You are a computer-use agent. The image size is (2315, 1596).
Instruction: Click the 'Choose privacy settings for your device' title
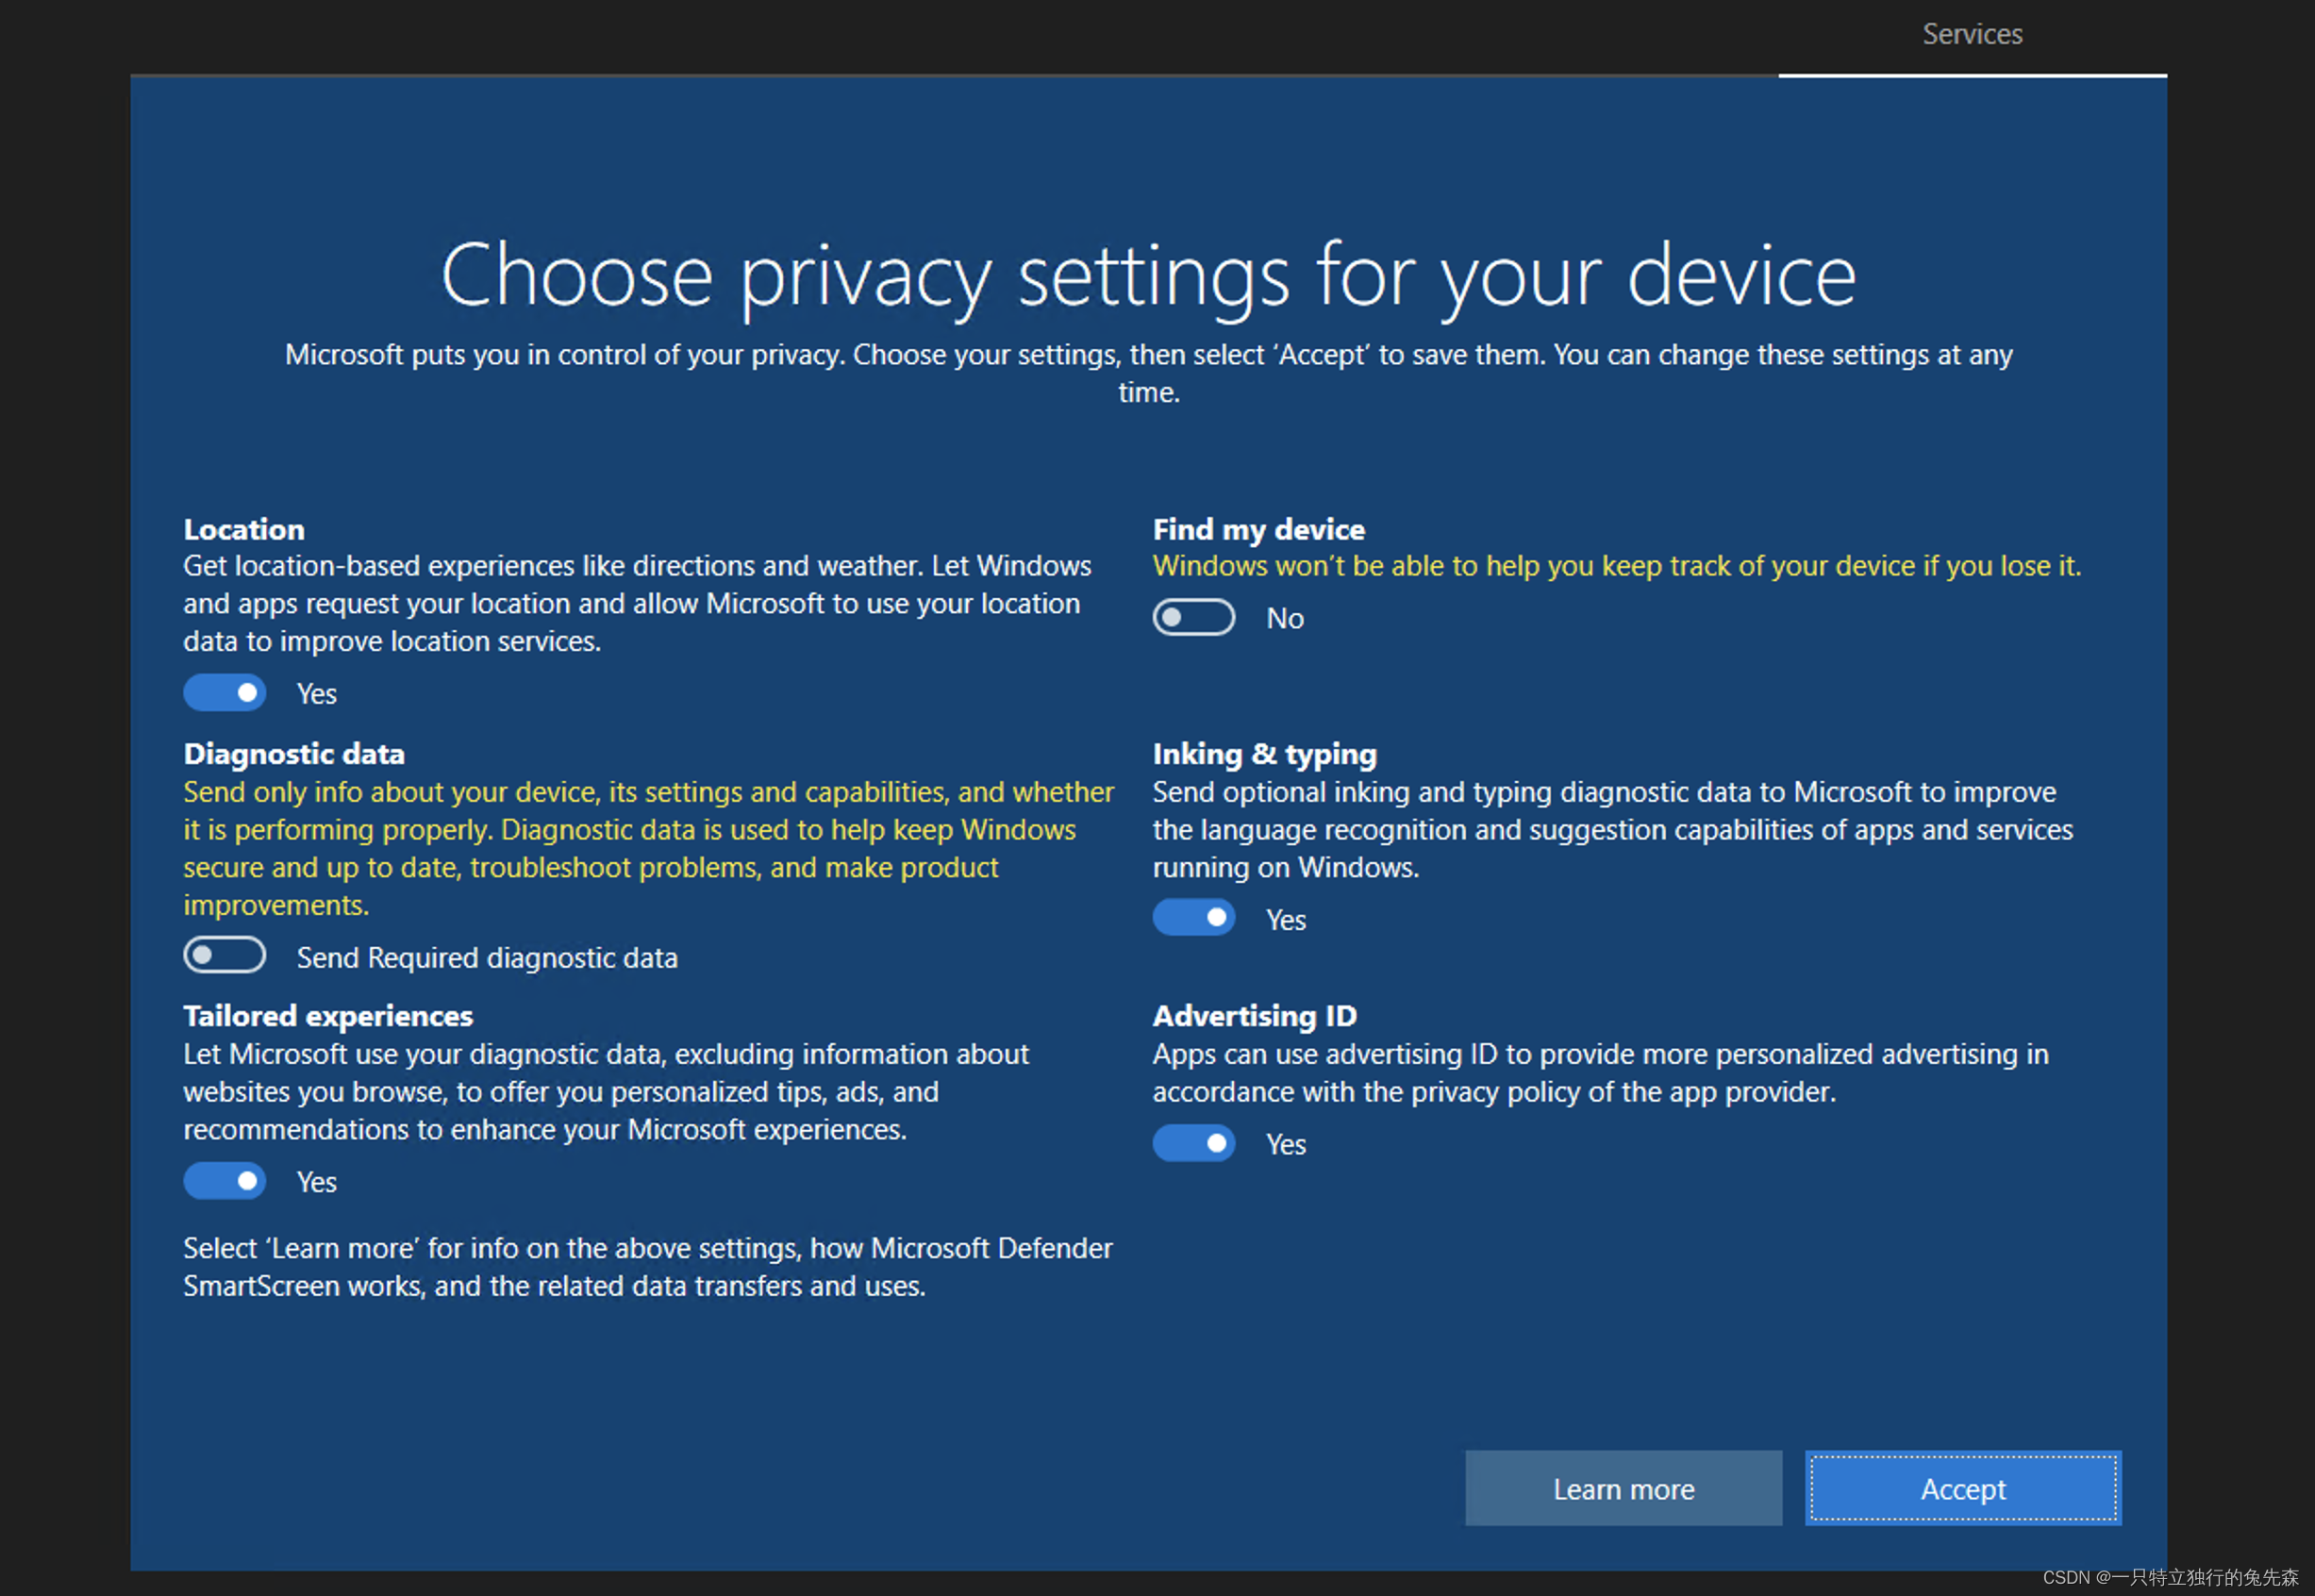pyautogui.click(x=1148, y=276)
